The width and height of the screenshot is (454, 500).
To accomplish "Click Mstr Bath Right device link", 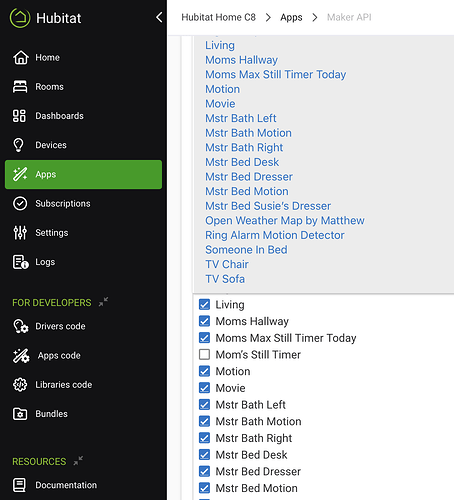I will coord(244,148).
